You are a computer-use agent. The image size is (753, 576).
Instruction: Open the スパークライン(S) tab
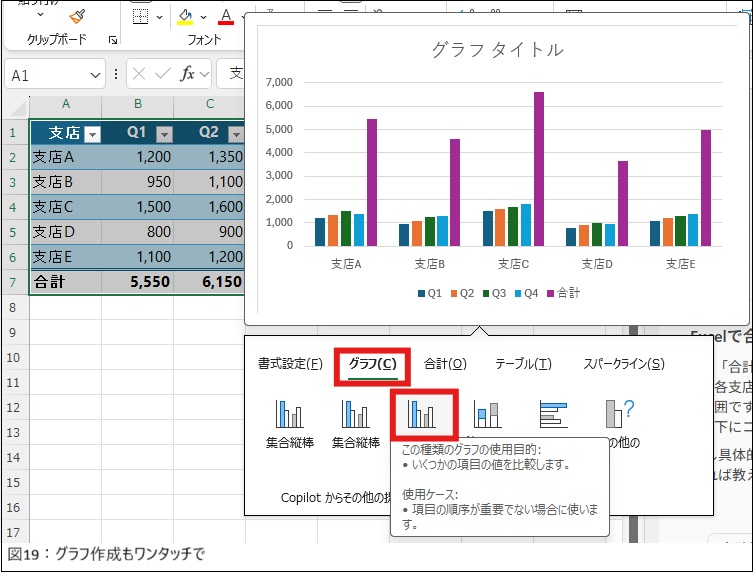click(623, 364)
